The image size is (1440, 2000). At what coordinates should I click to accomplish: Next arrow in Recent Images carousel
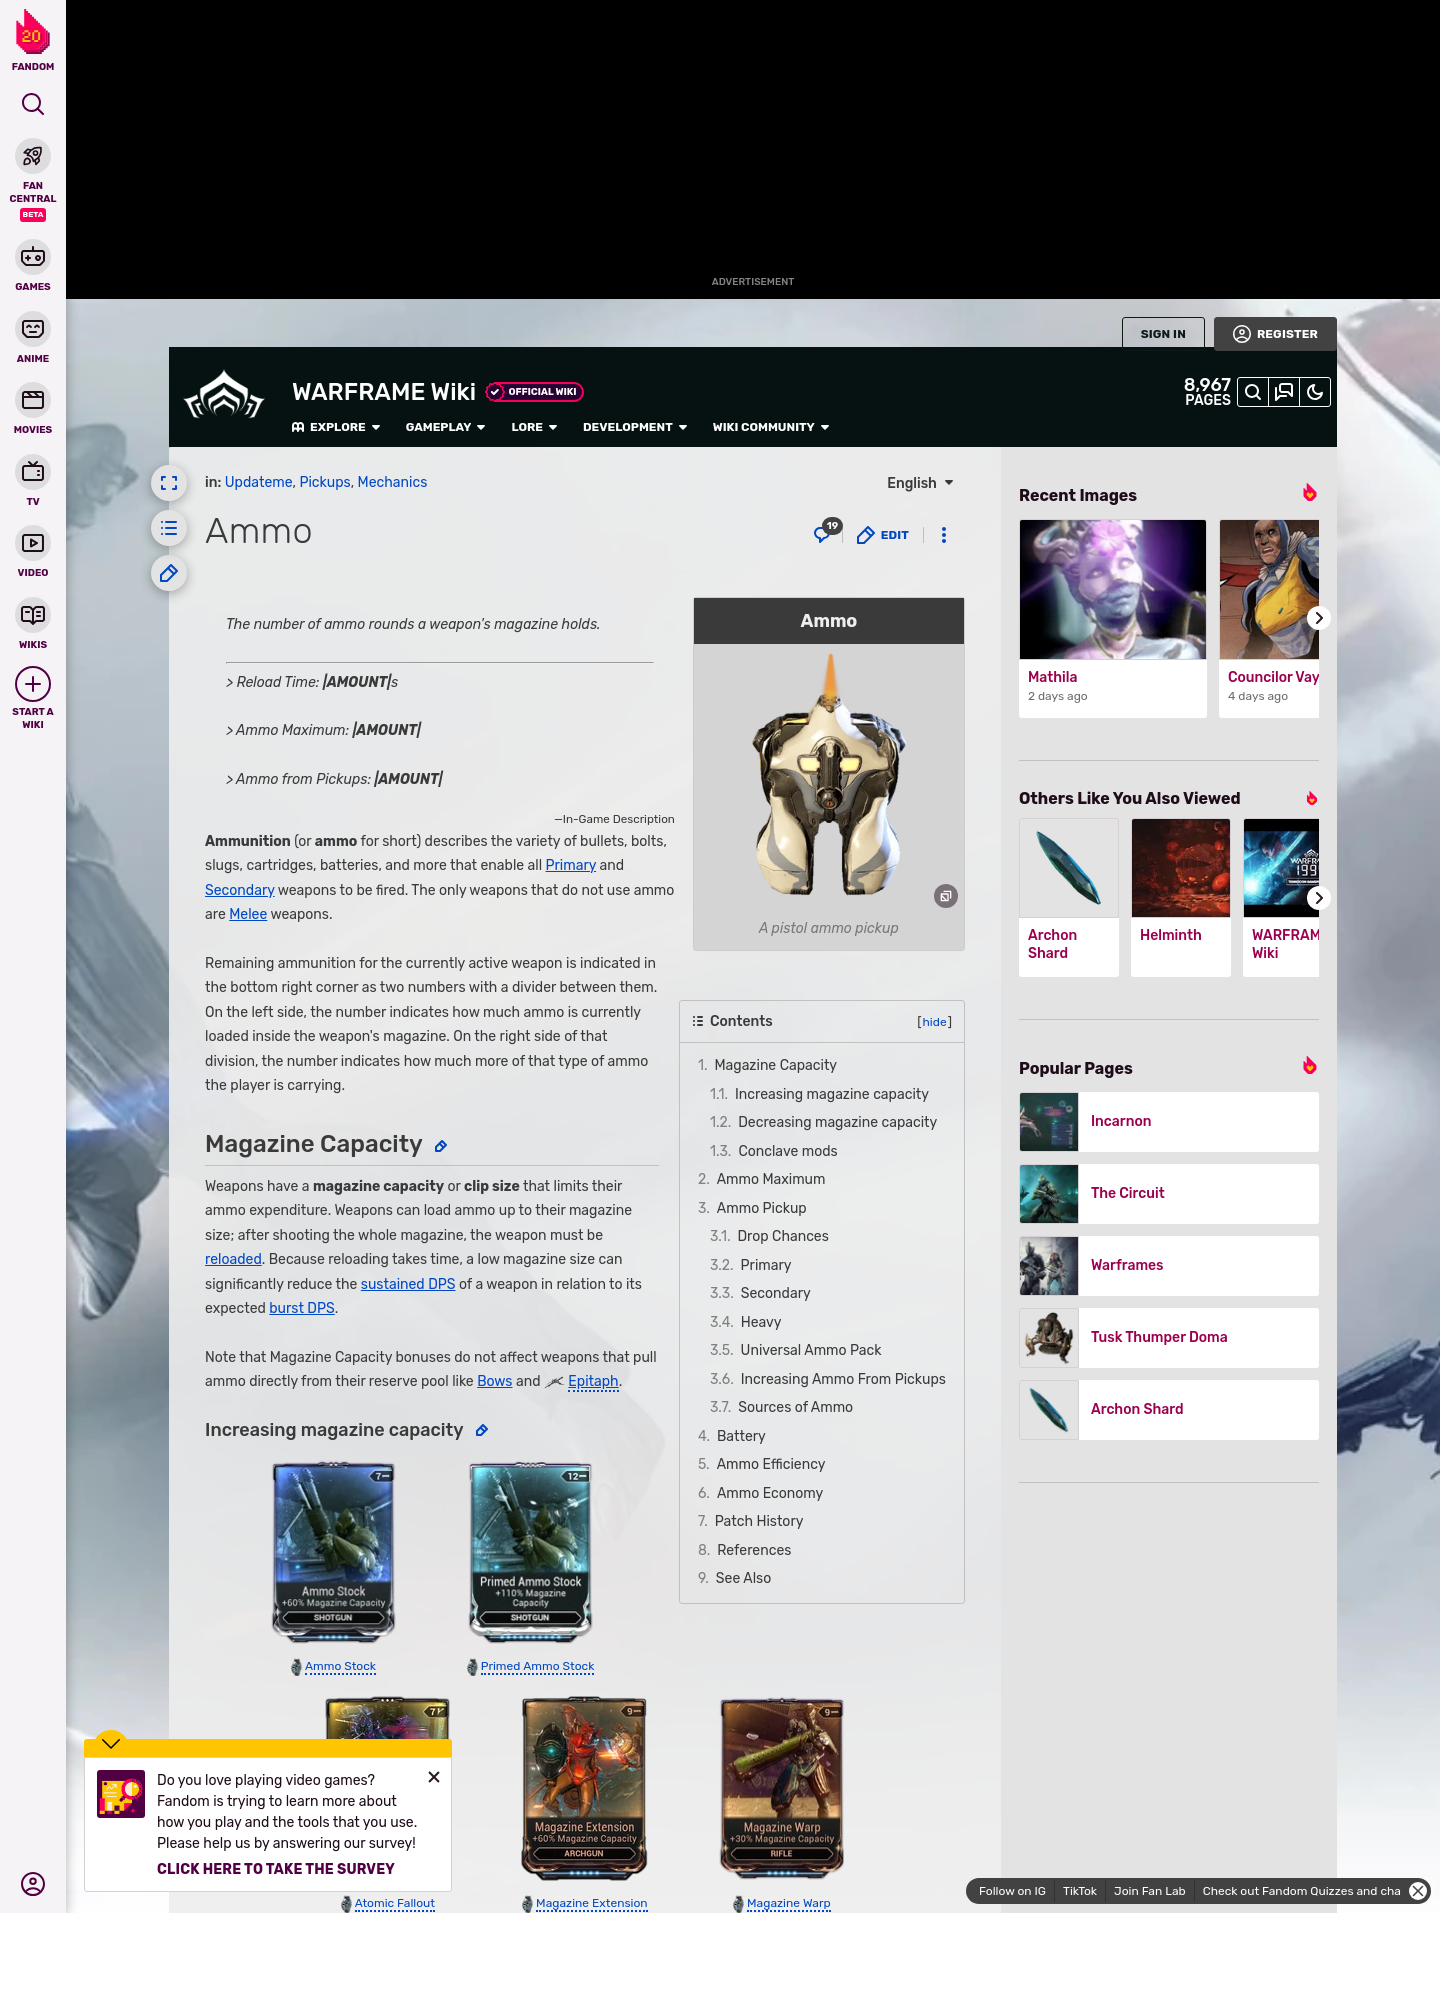(x=1318, y=618)
